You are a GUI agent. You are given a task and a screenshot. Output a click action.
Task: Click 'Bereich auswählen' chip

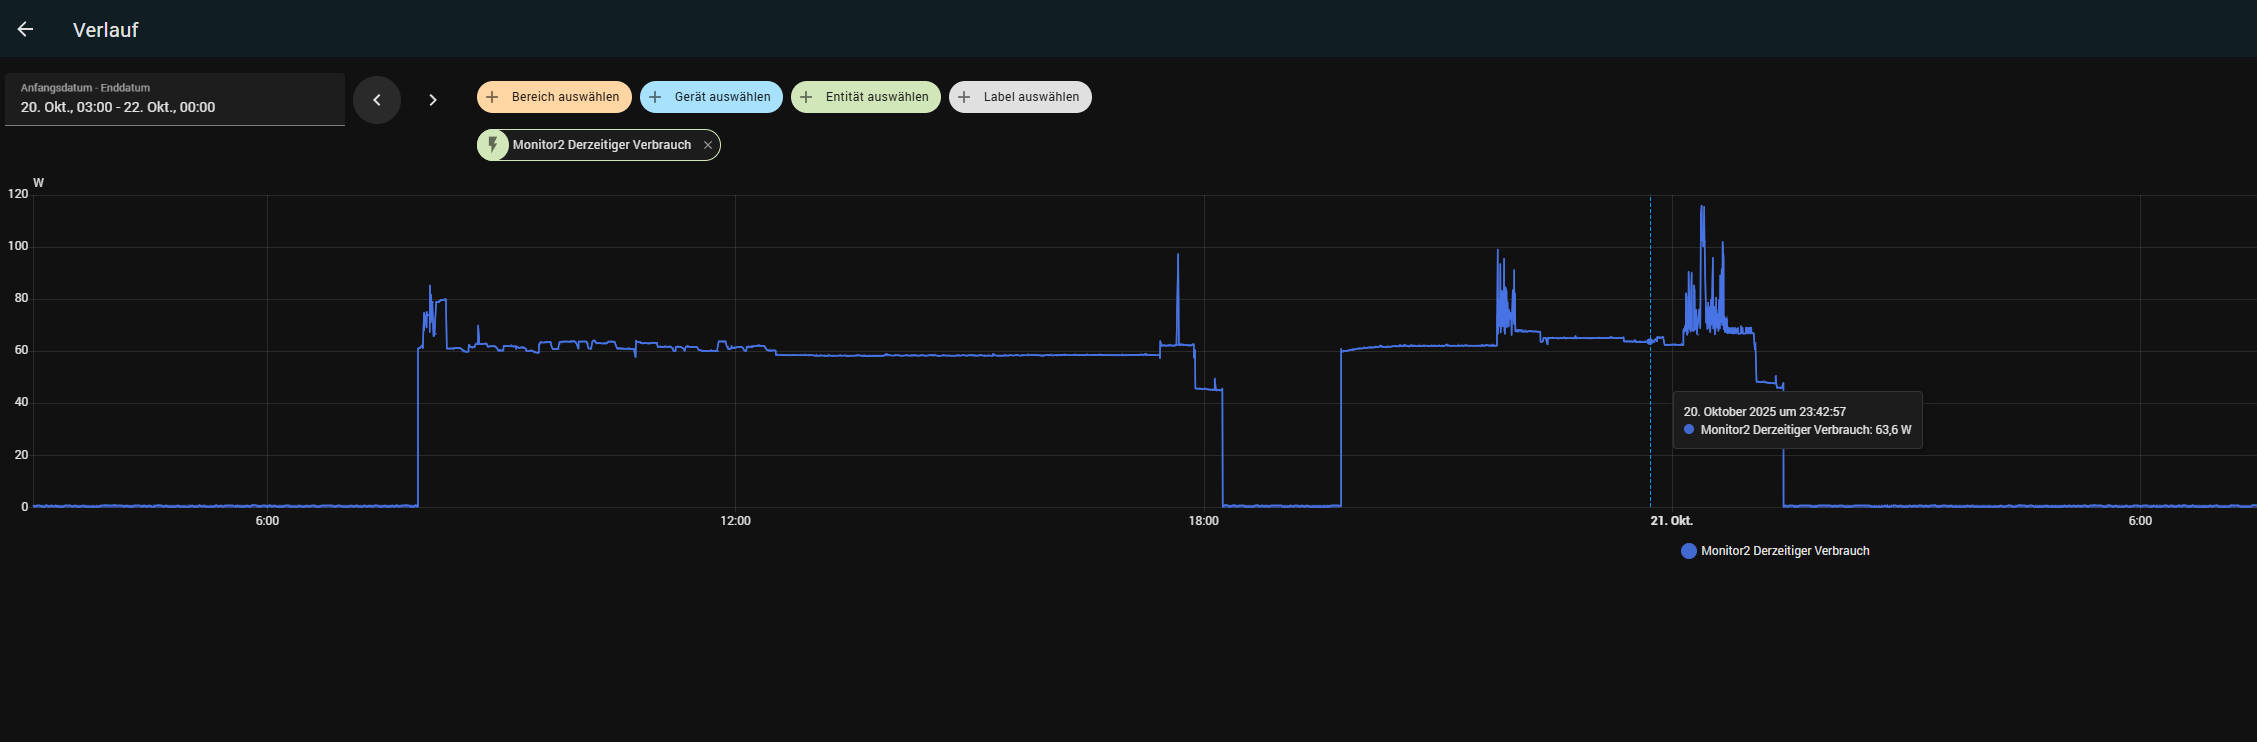click(x=554, y=97)
